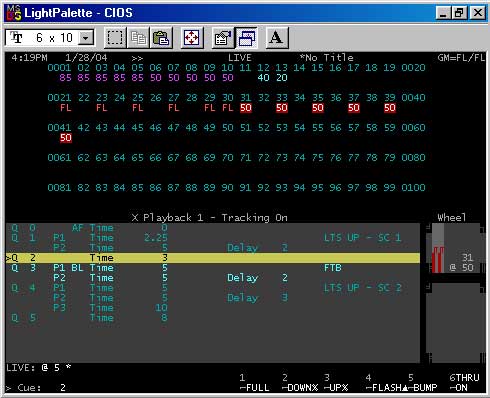Viewport: 490px width, 398px height.
Task: Click channel 33 red highlighted 50 level
Action: (x=282, y=108)
